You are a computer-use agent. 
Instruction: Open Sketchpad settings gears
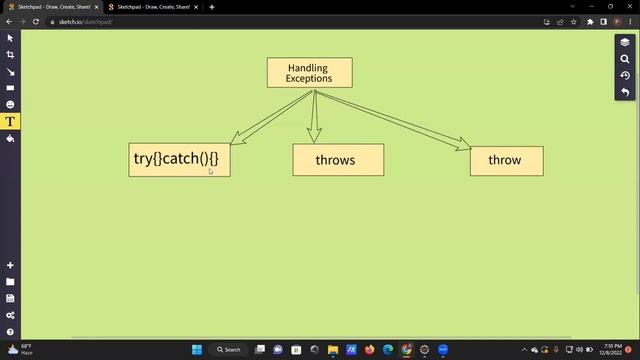coord(10,315)
